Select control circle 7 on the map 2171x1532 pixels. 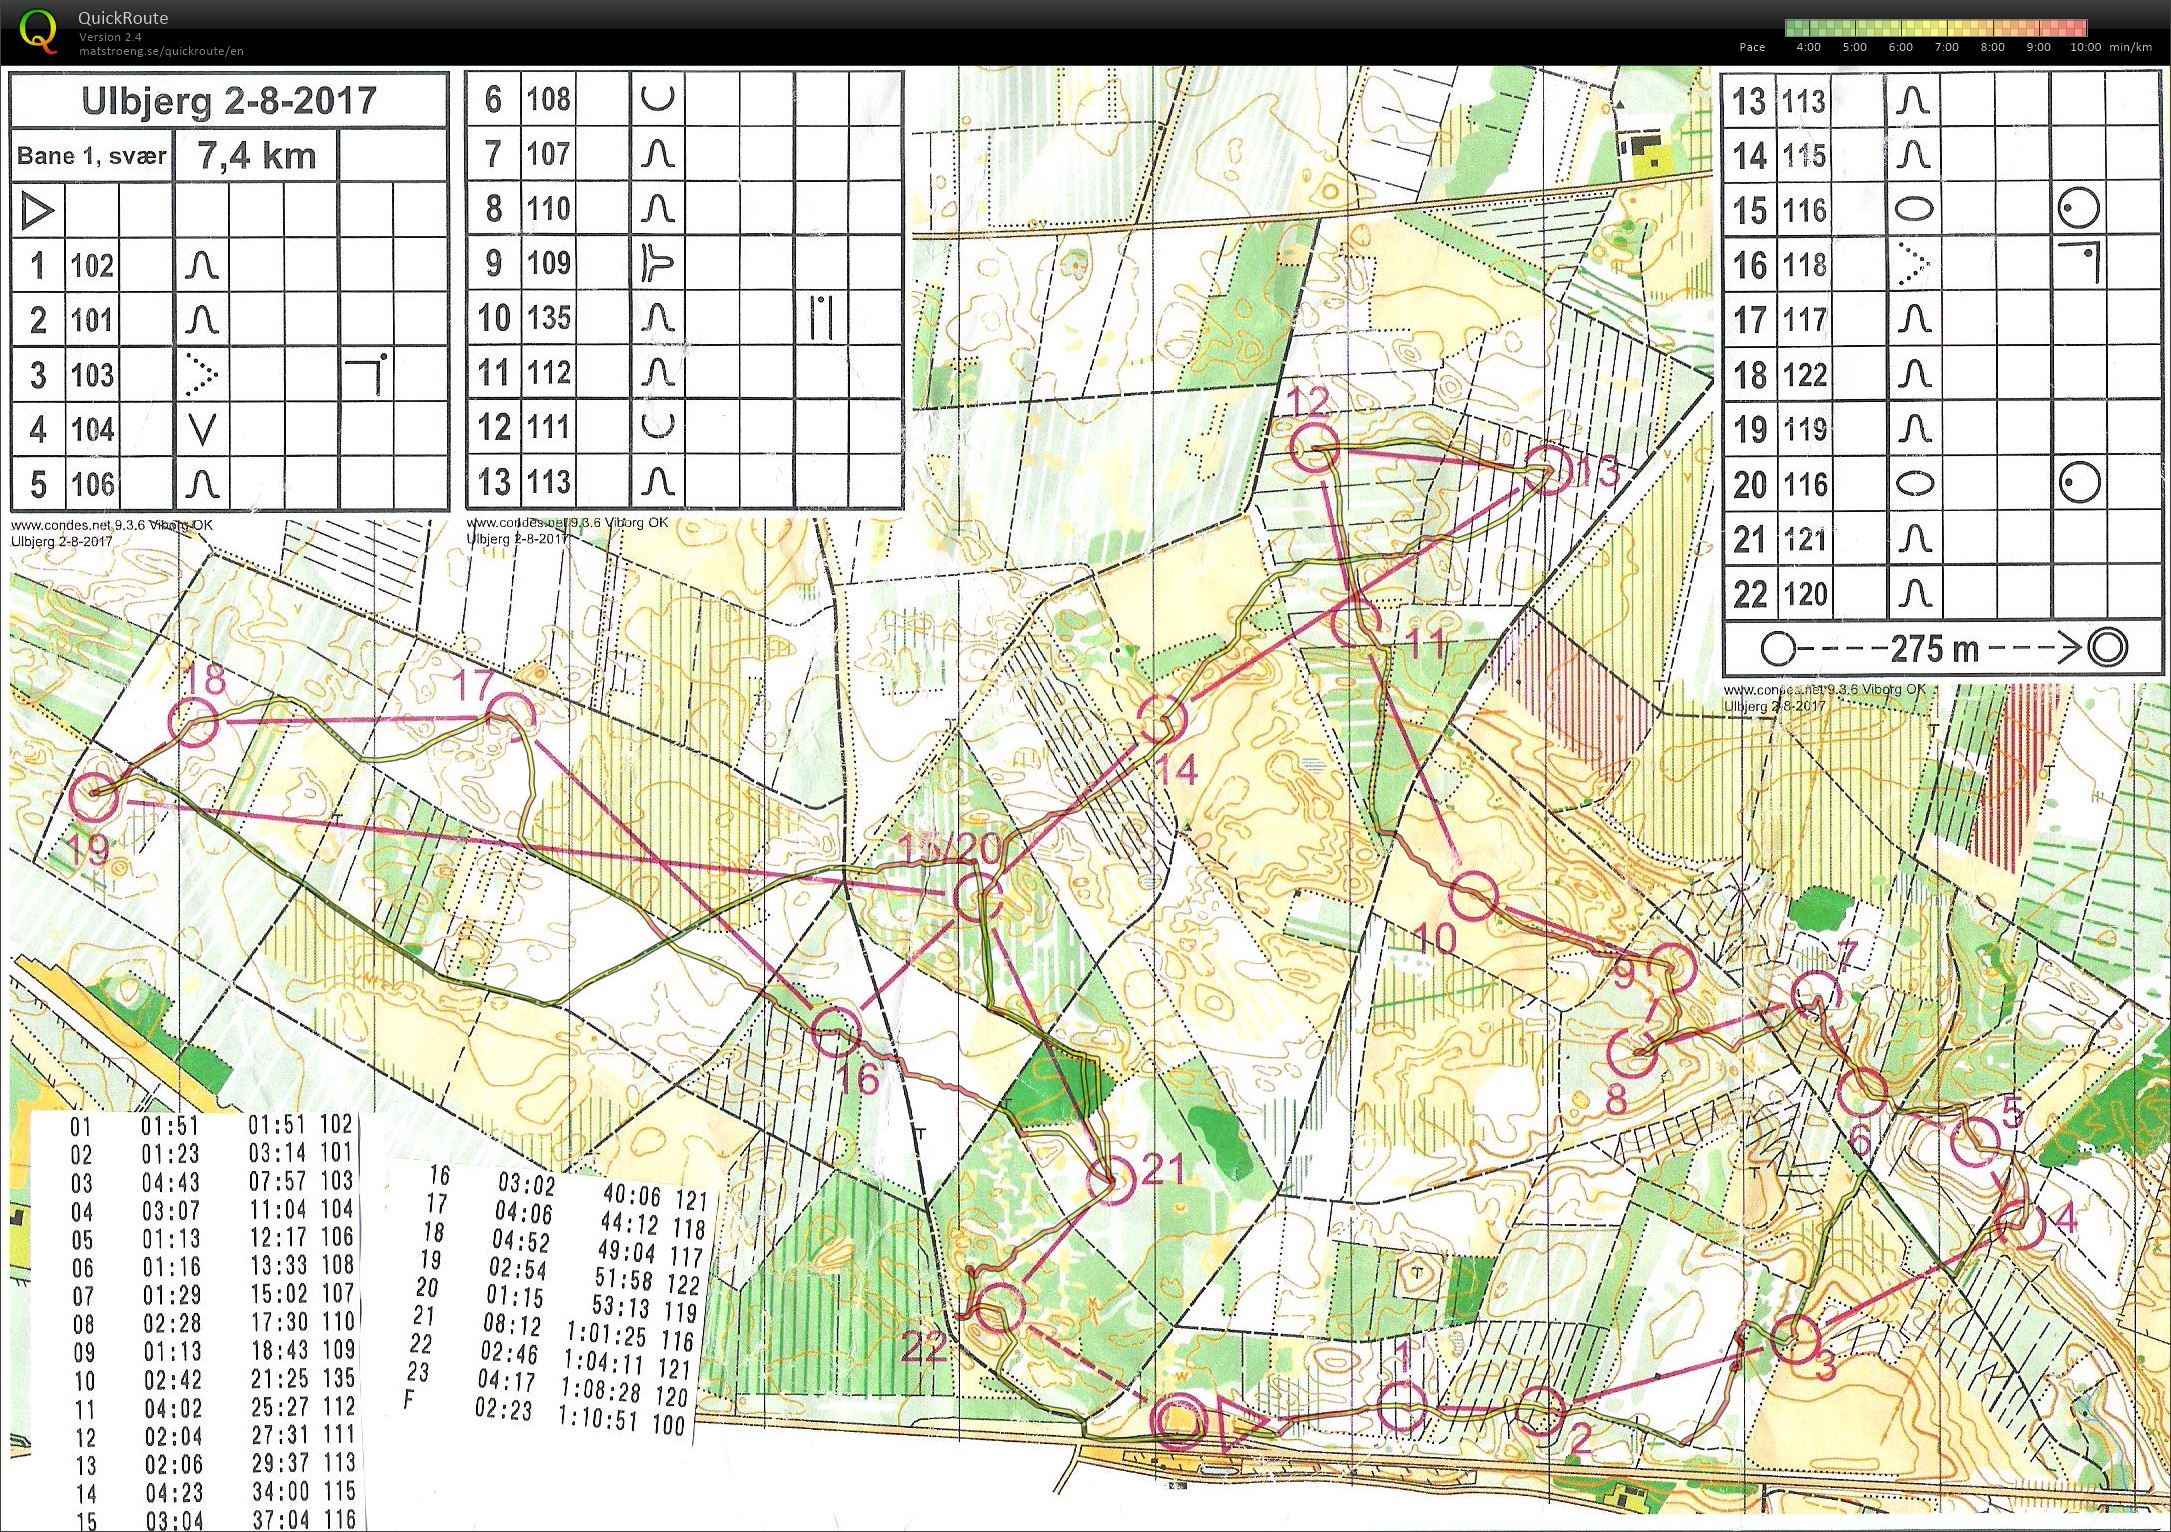1816,994
